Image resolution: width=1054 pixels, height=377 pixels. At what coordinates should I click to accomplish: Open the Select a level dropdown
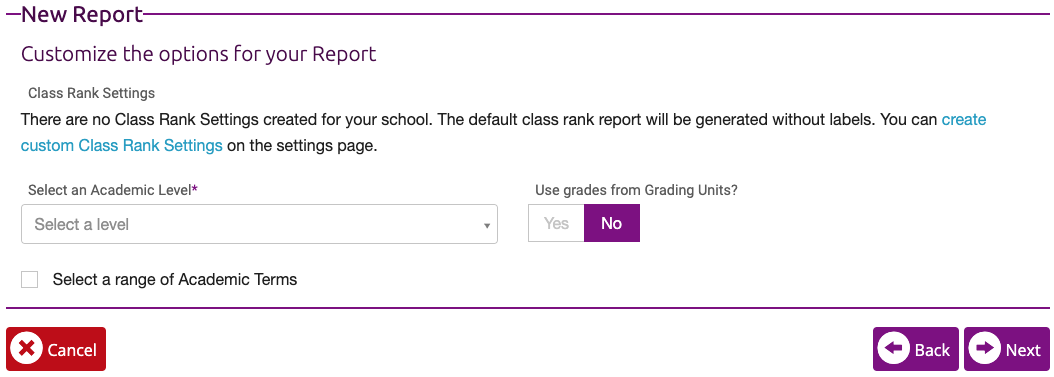pos(259,224)
